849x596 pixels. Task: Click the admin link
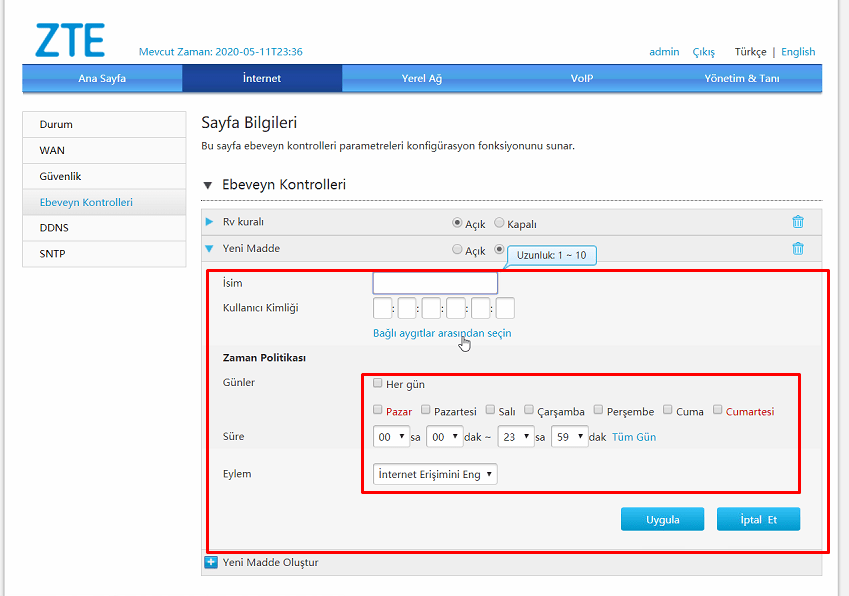(x=664, y=51)
